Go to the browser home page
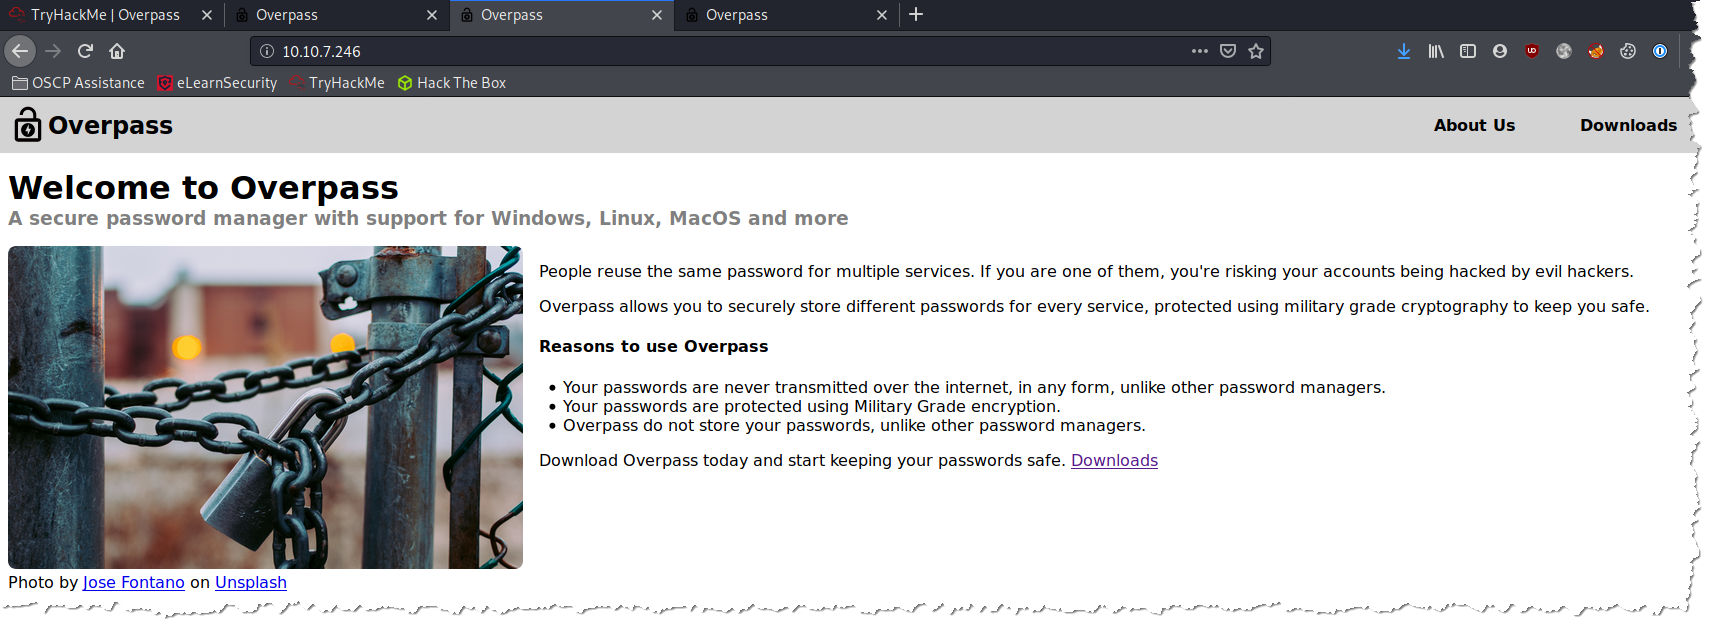Screen dimensions: 1709x623 pos(117,51)
